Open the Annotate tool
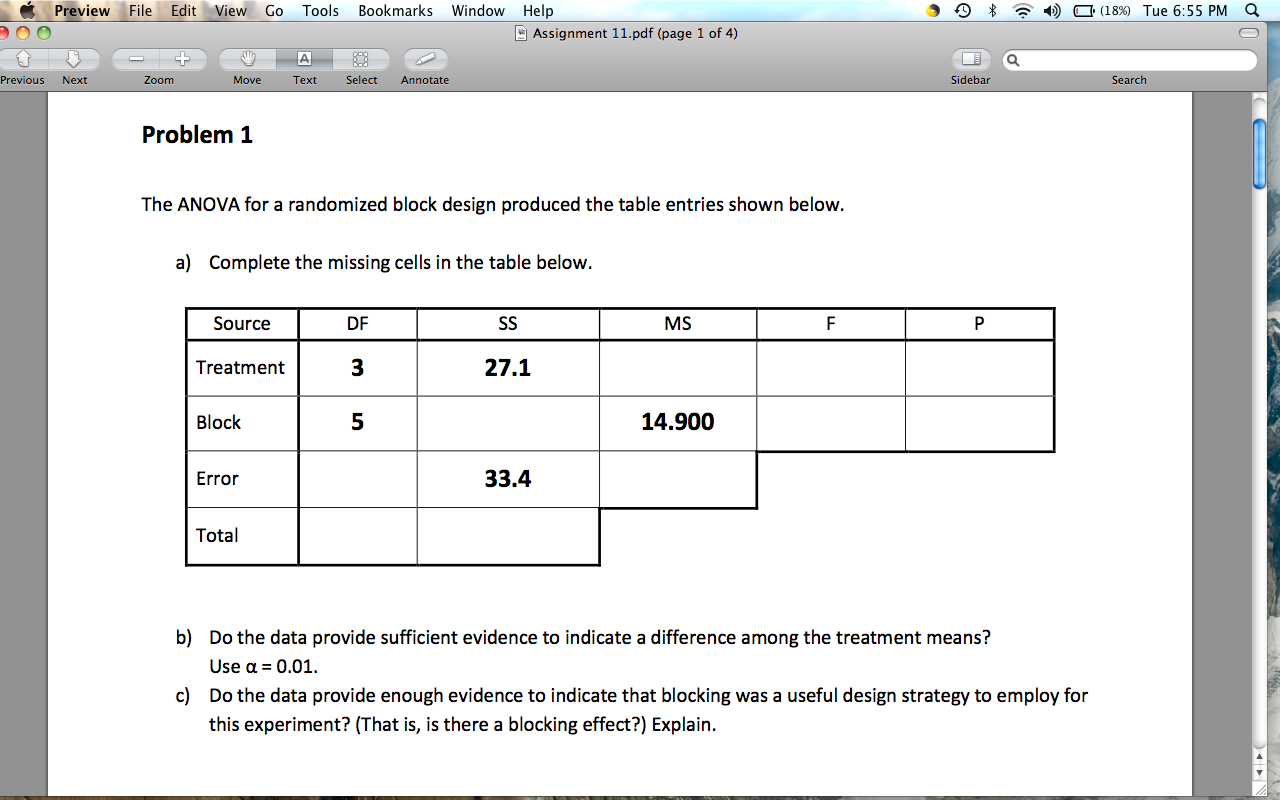Viewport: 1280px width, 800px height. tap(424, 60)
